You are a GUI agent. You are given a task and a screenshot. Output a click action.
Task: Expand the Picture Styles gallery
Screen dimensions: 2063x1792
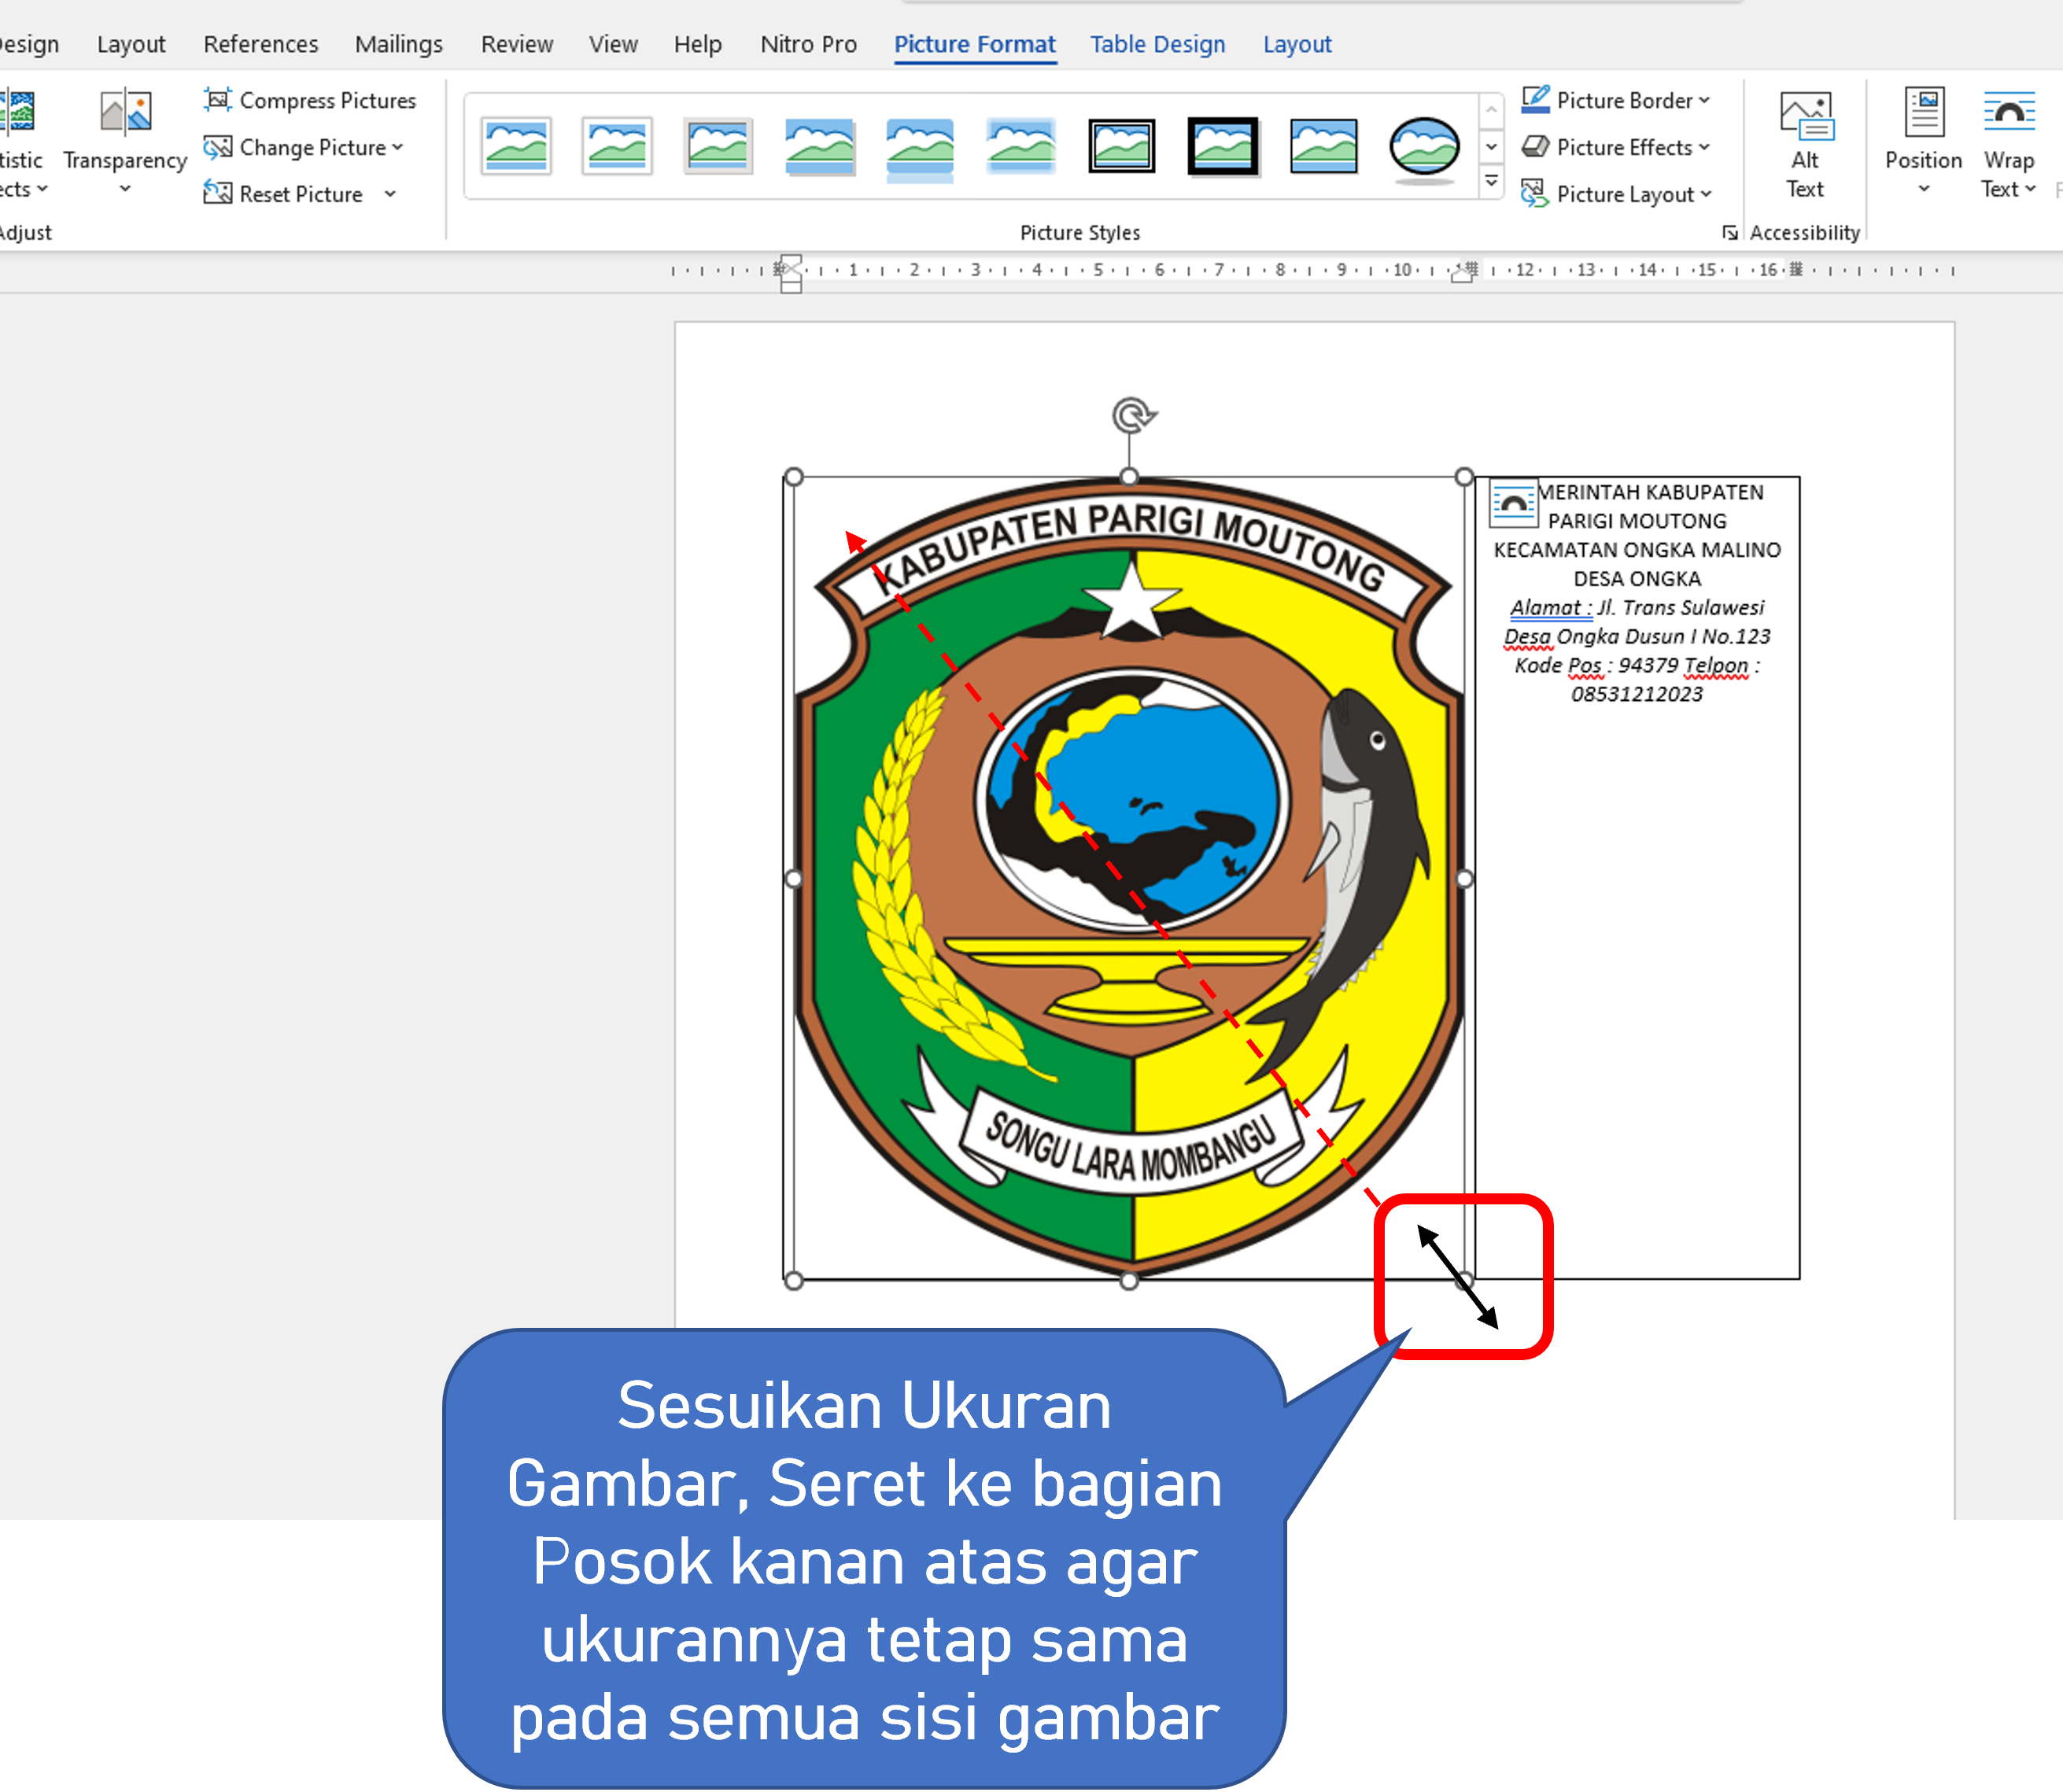[1490, 182]
